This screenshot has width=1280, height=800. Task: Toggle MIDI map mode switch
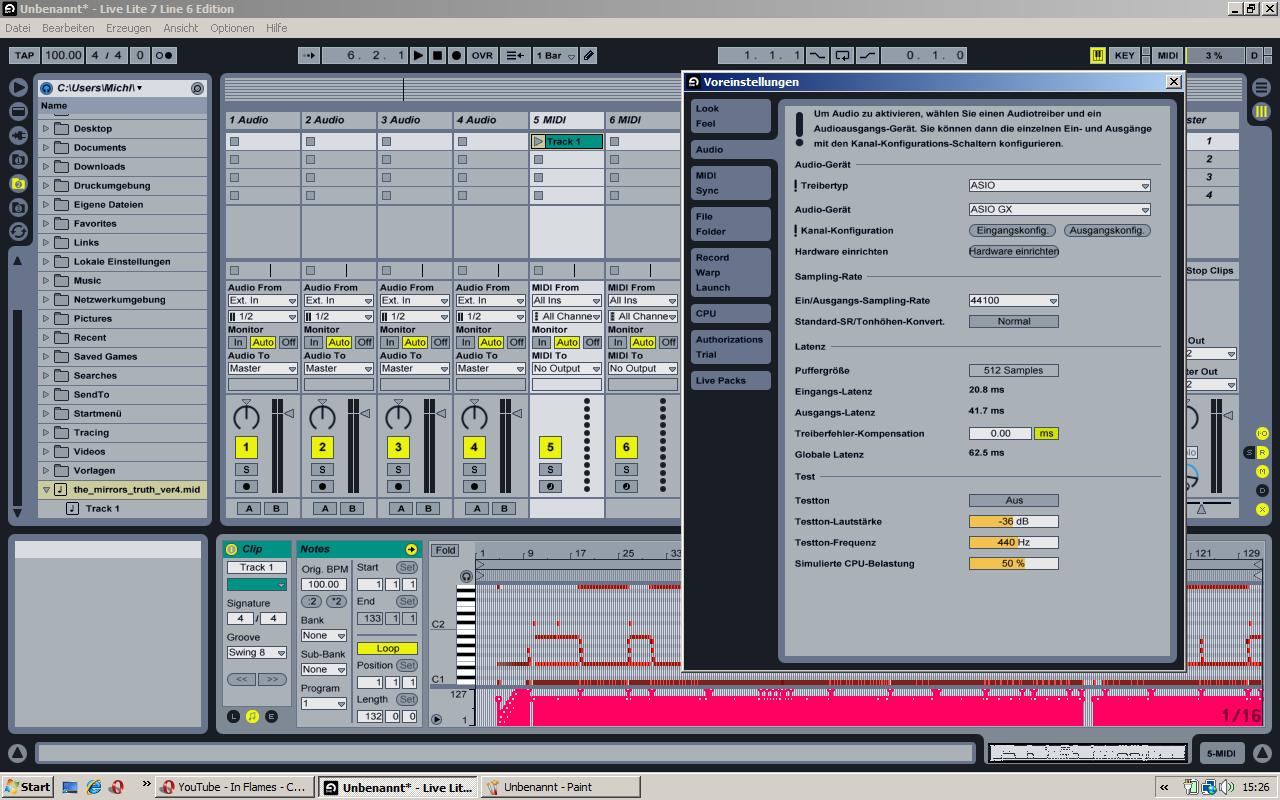click(x=1167, y=56)
